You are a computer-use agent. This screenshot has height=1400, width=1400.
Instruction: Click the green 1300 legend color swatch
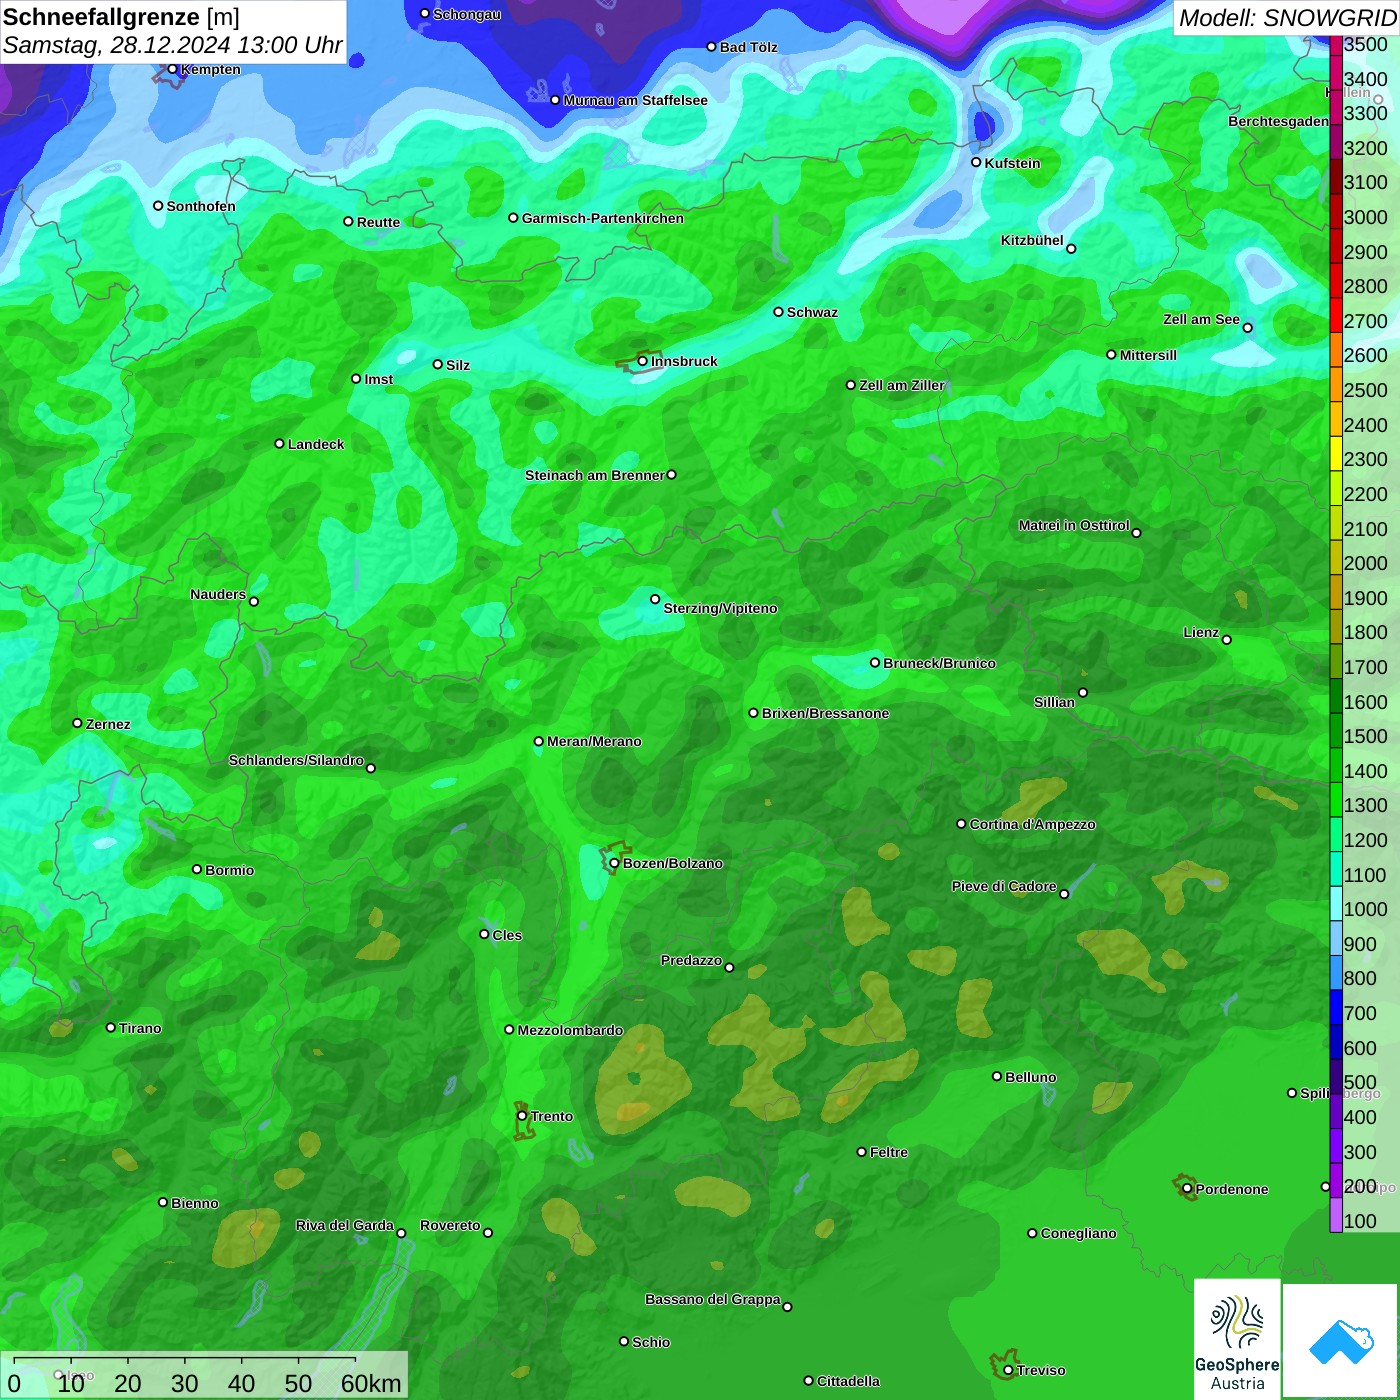[x=1336, y=799]
